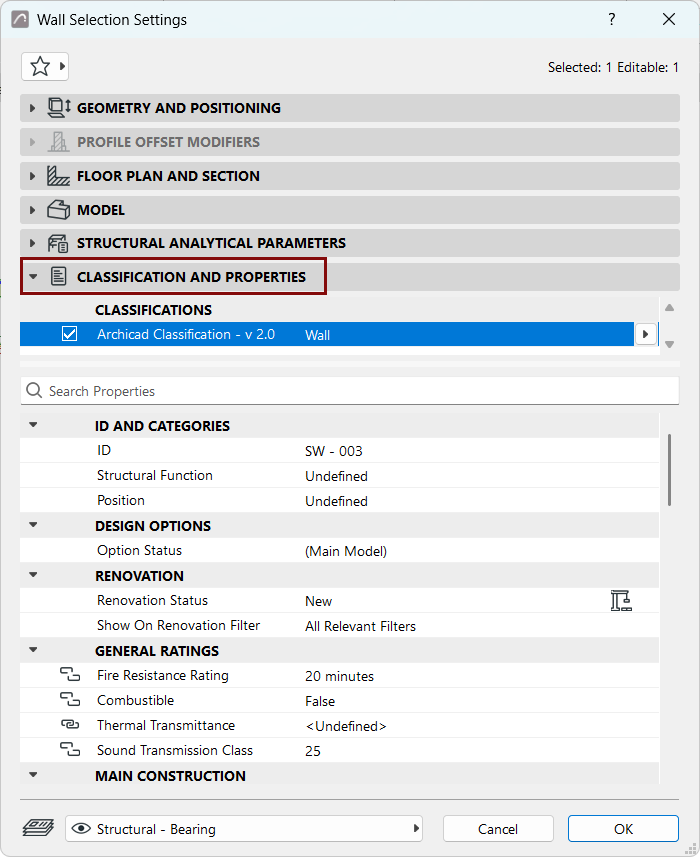Click the link icon beside Combustible
This screenshot has width=700, height=857.
(x=70, y=700)
